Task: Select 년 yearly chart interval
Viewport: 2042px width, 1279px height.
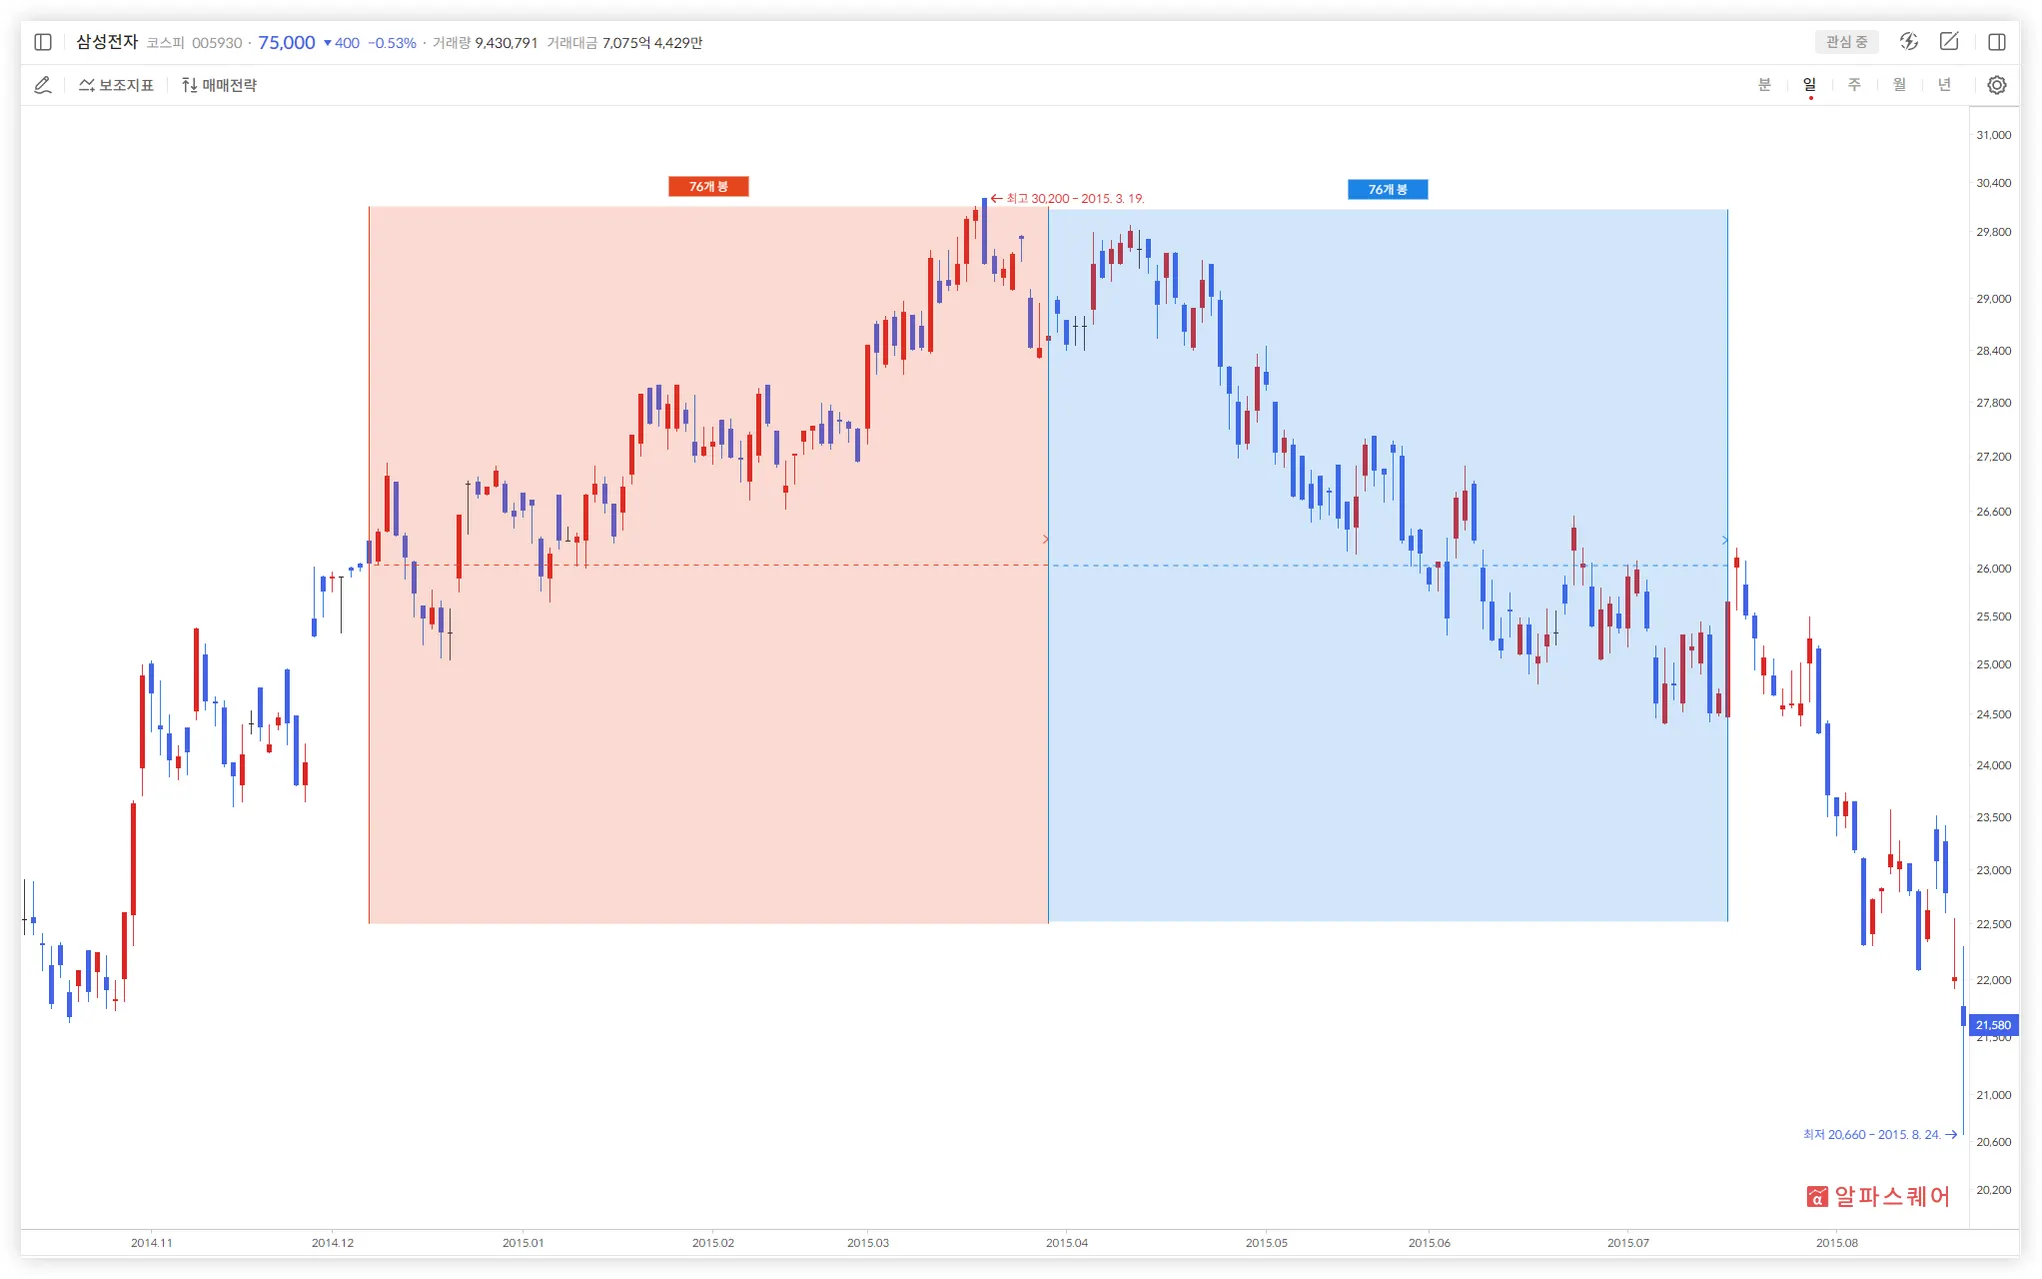Action: (1944, 85)
